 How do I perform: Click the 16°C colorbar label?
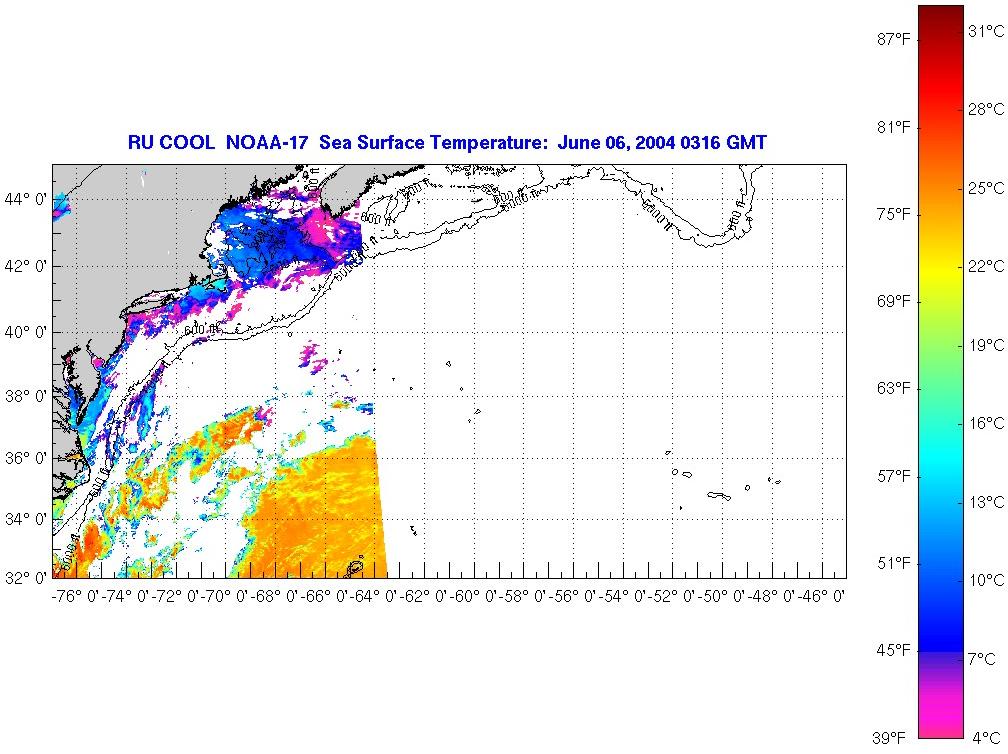987,423
